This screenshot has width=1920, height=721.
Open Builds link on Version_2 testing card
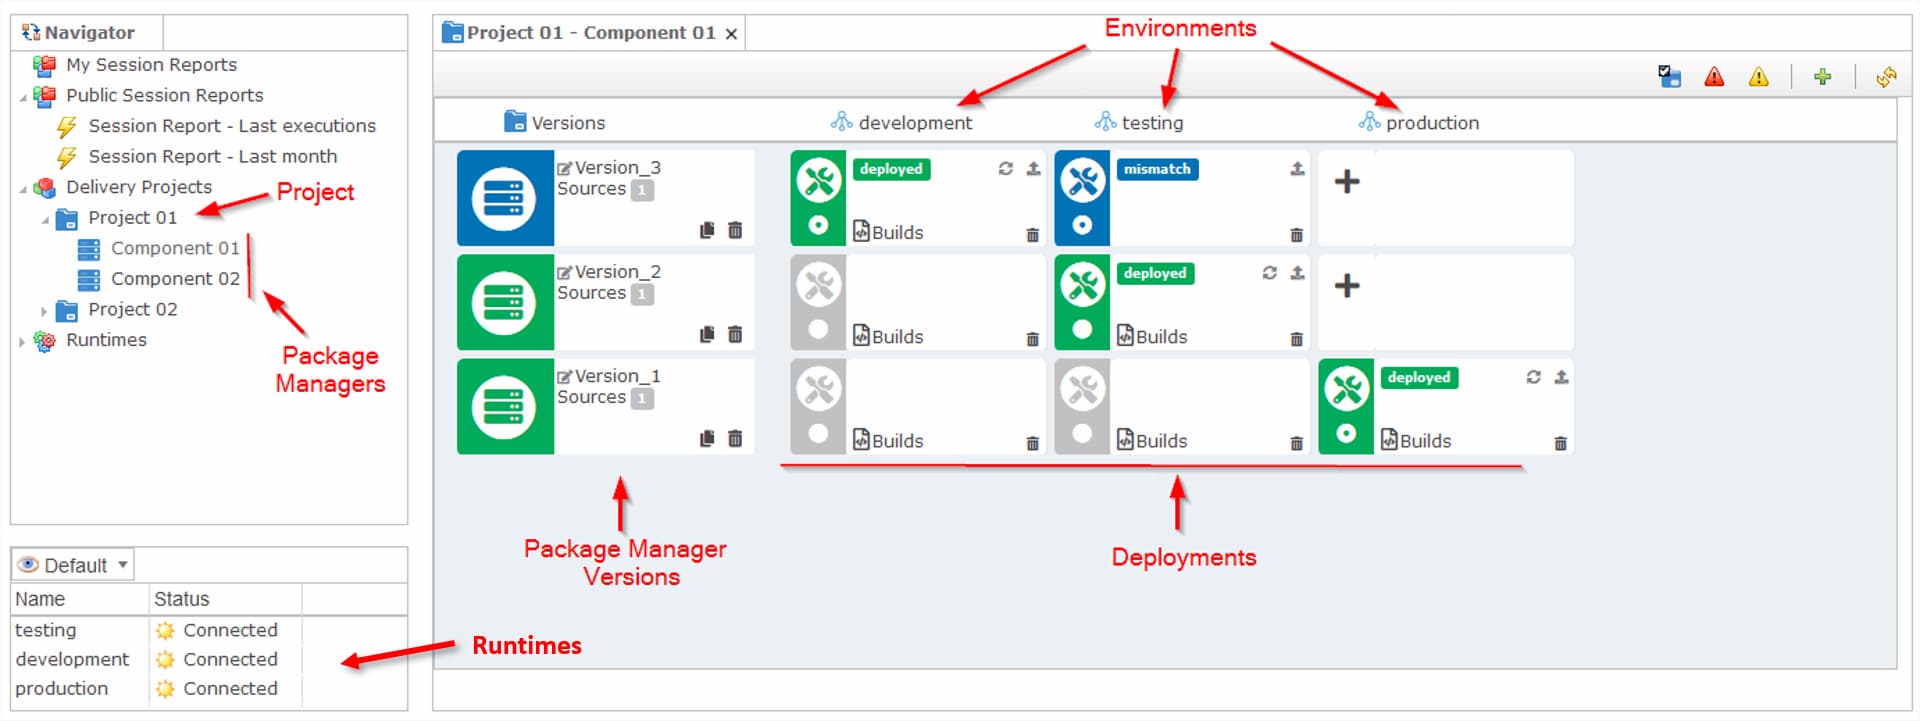[x=1152, y=336]
